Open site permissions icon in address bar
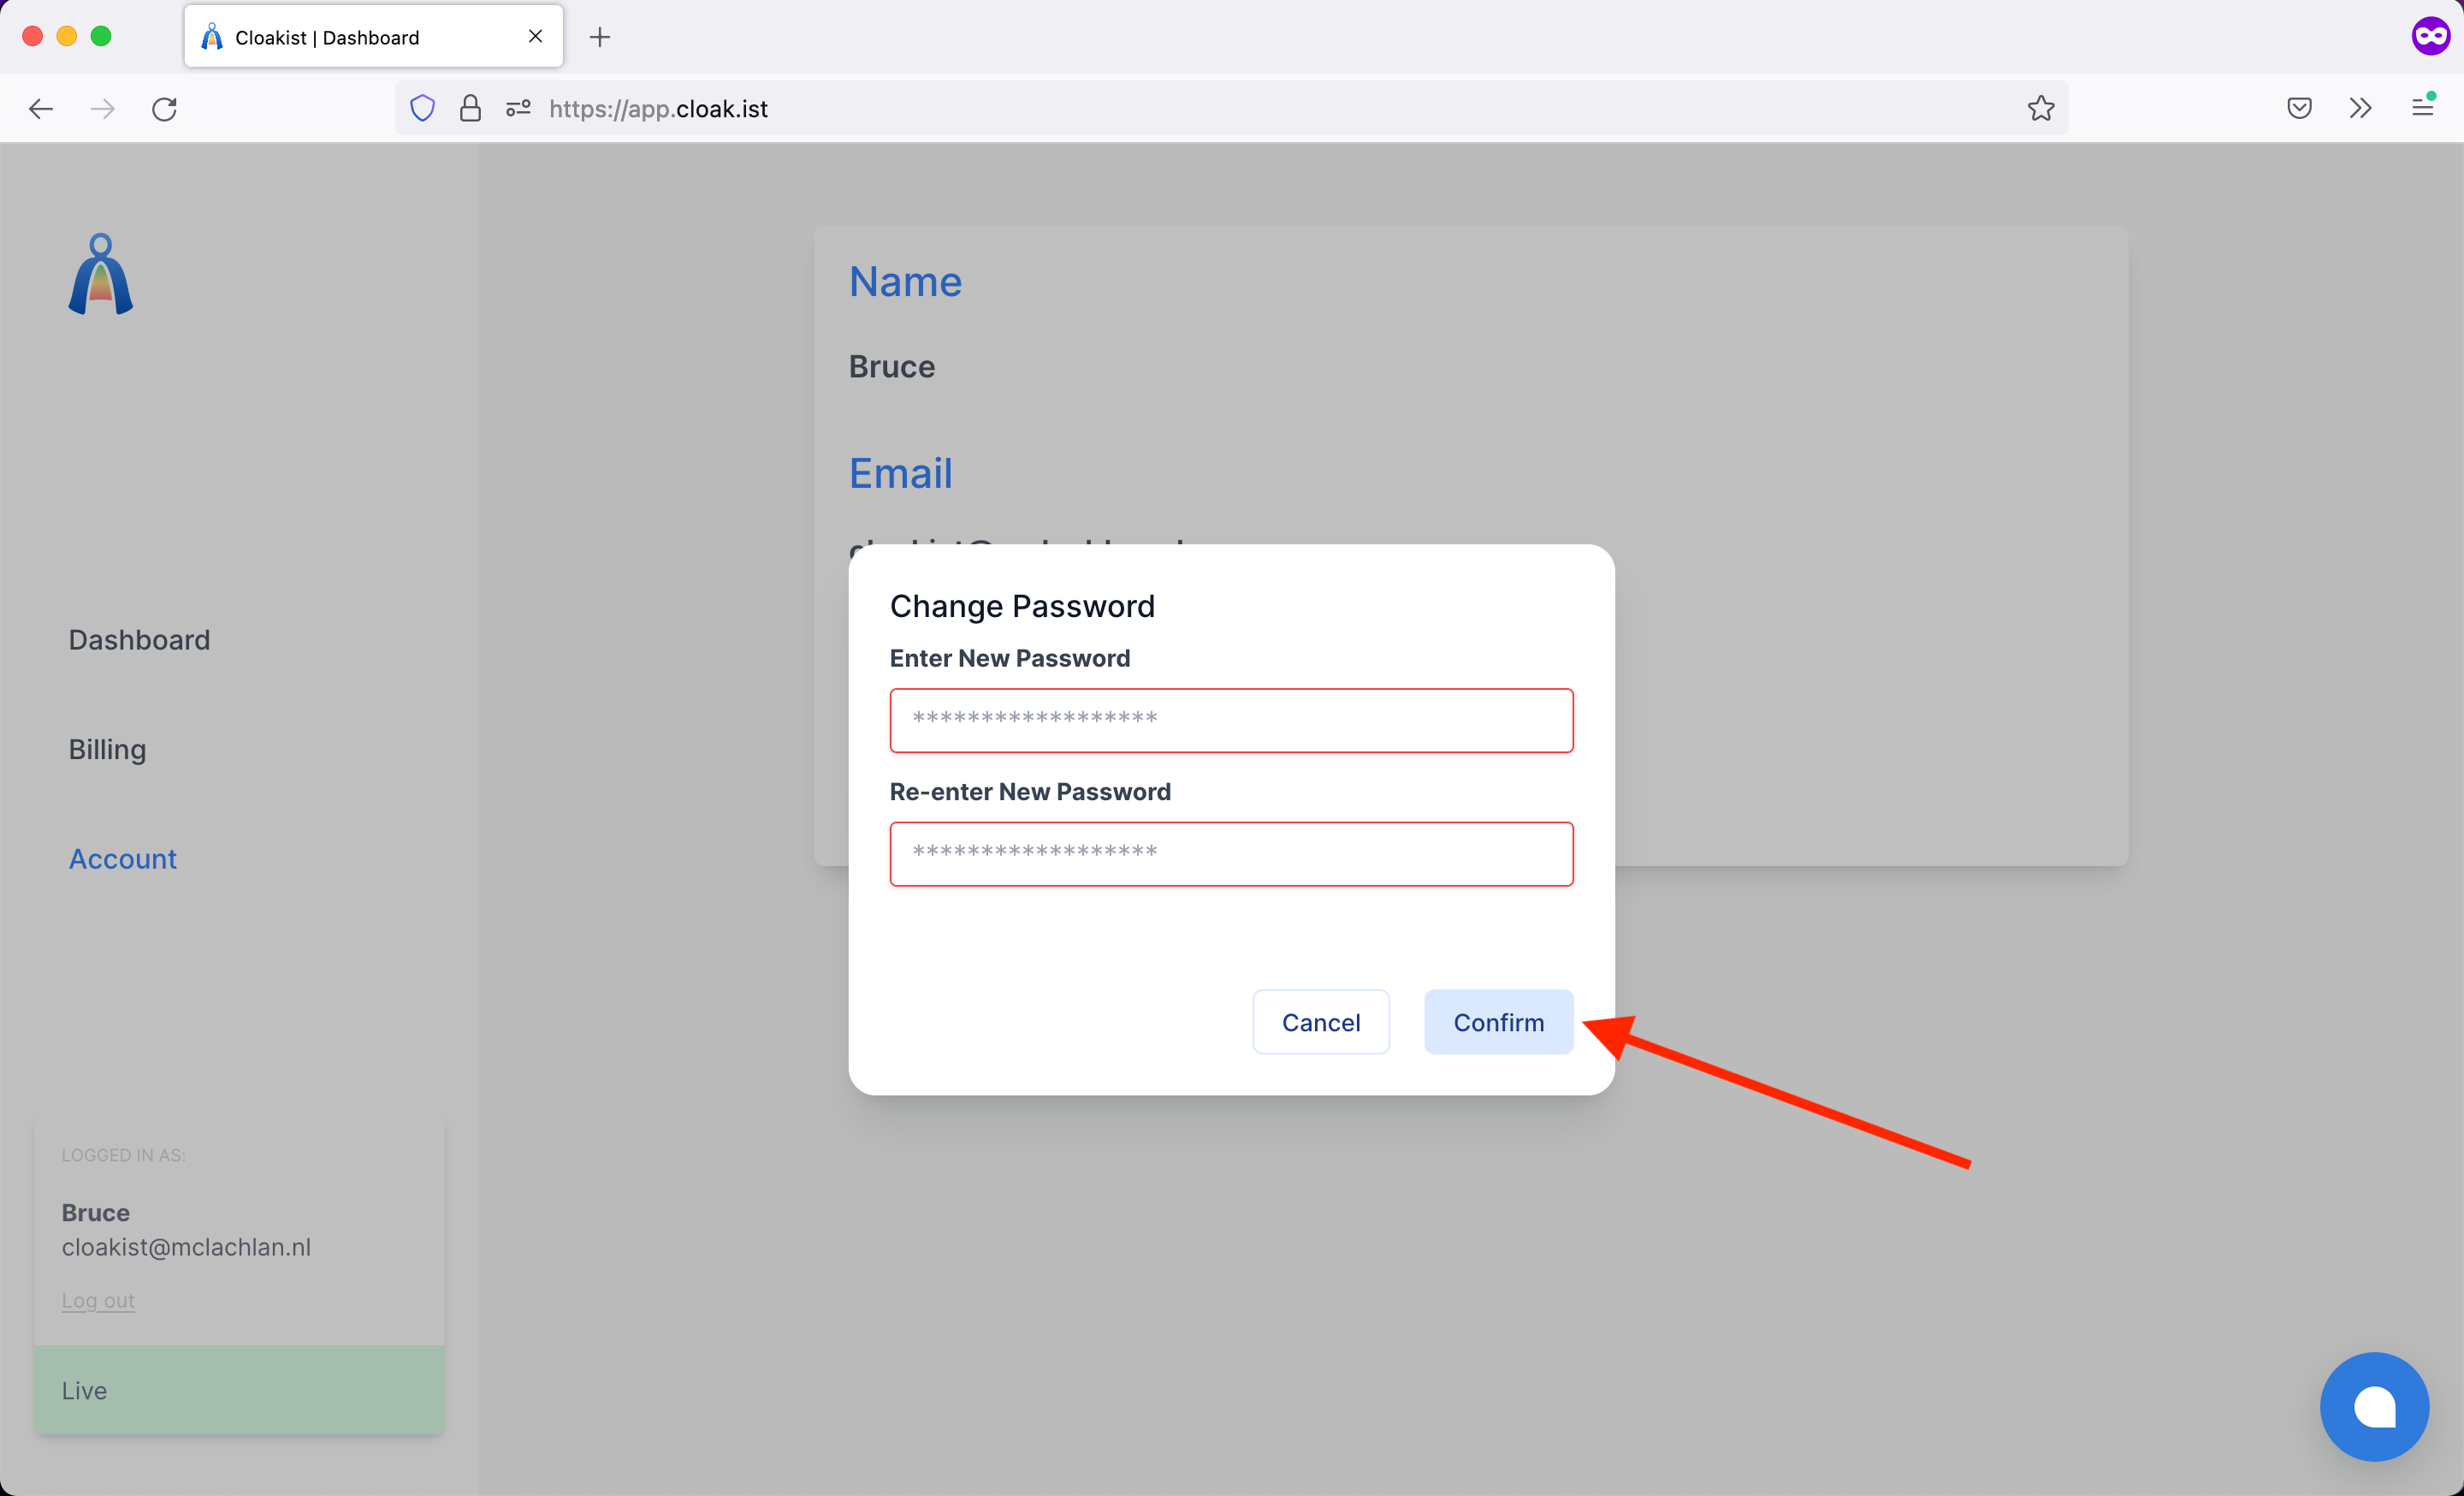The image size is (2464, 1496). click(518, 108)
